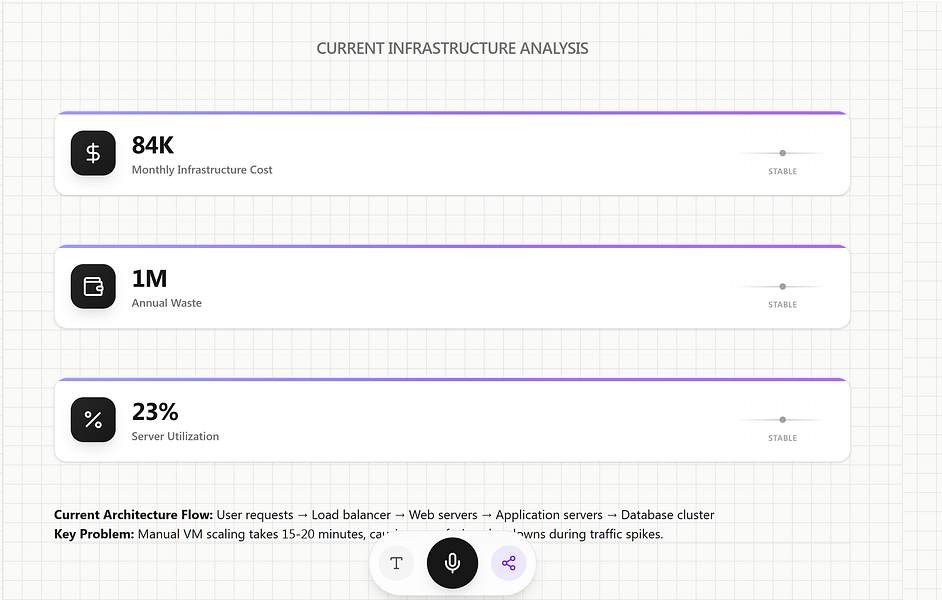This screenshot has height=600, width=942.
Task: Click the trend indicator dot on Annual Waste
Action: coord(782,287)
